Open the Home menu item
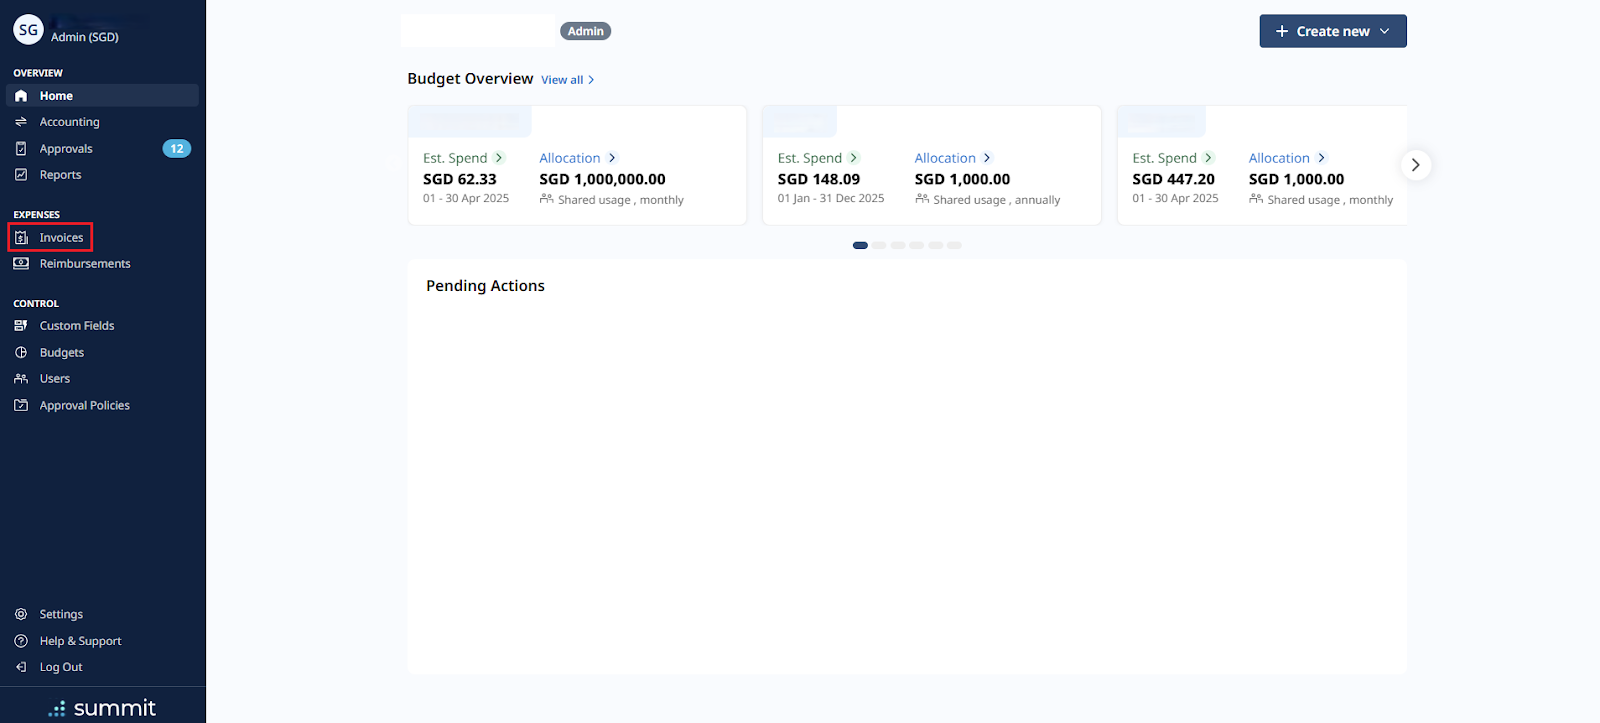This screenshot has height=723, width=1600. [x=102, y=96]
